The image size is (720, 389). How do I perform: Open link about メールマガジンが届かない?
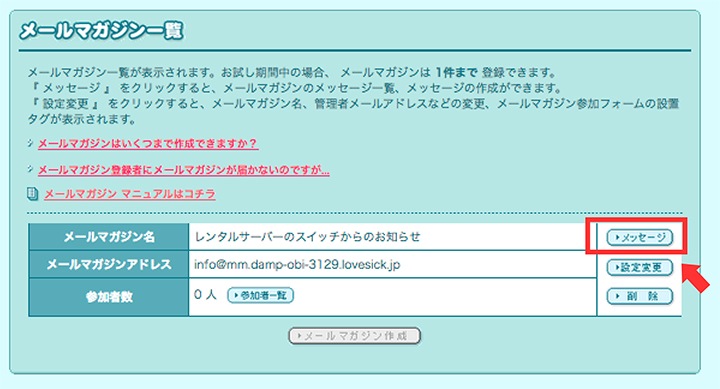click(184, 170)
